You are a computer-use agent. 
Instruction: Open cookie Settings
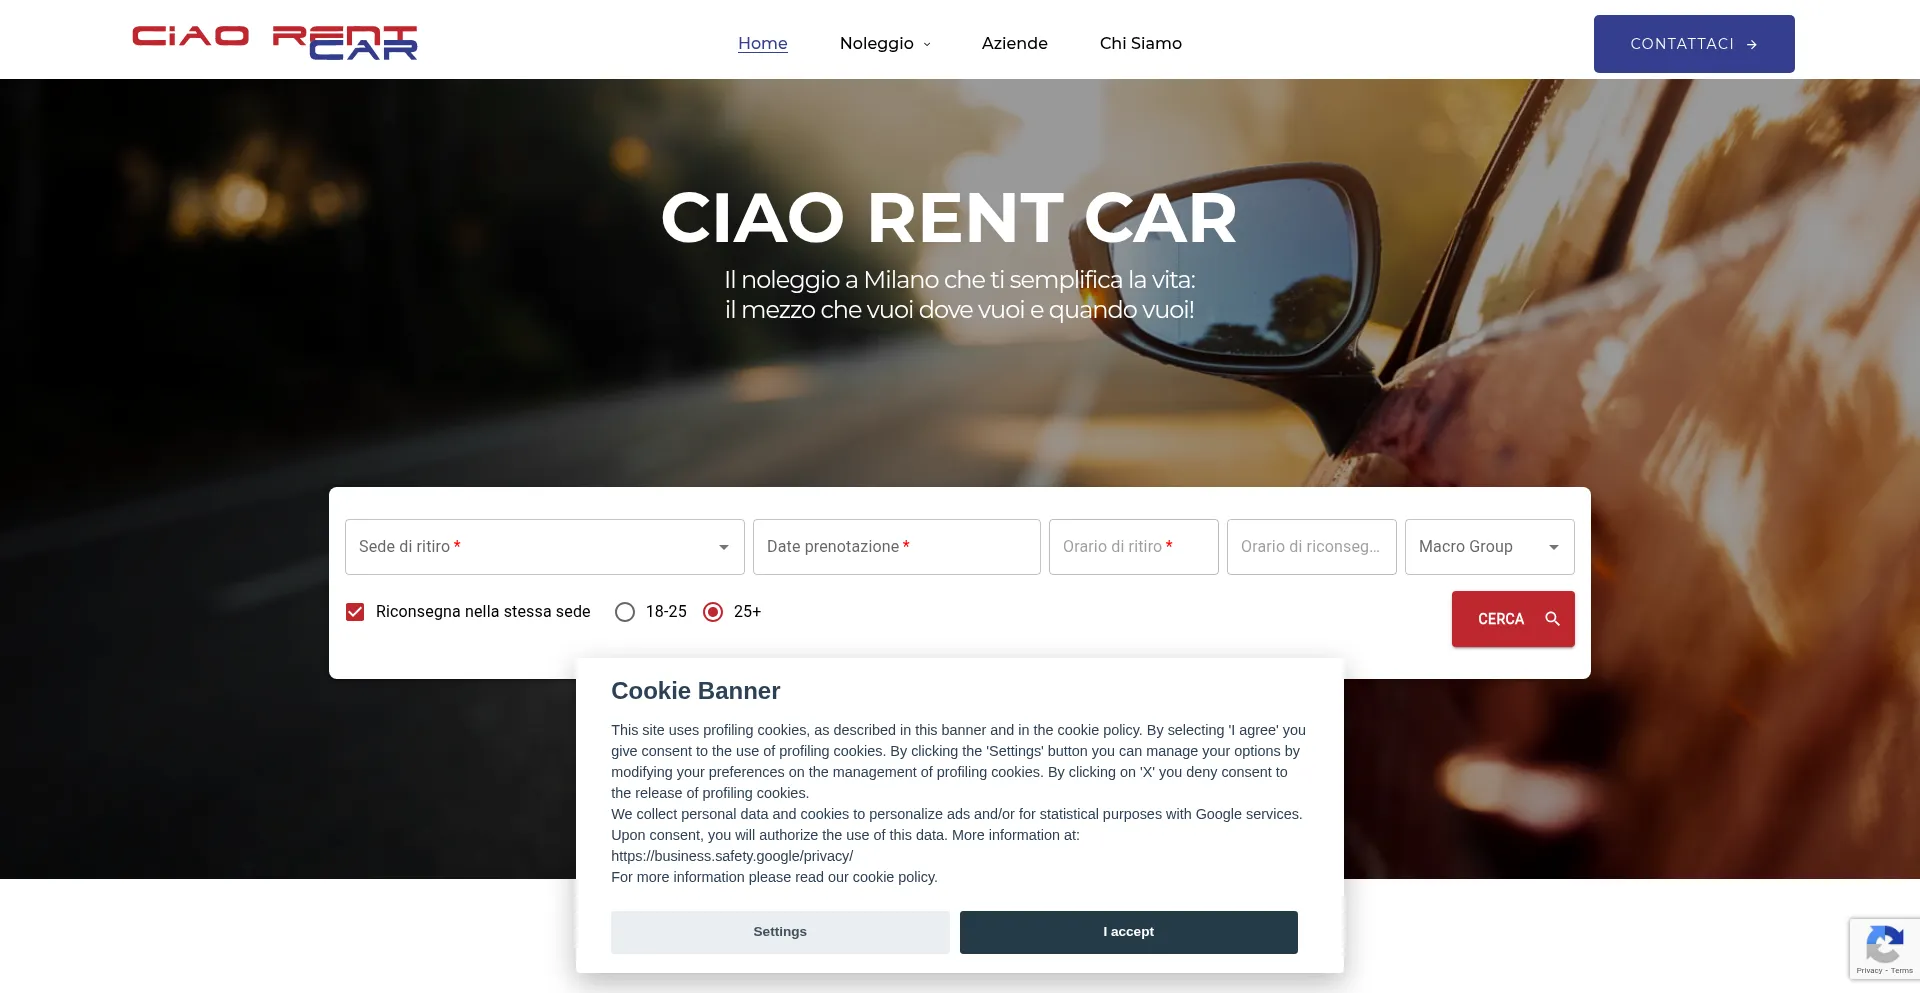tap(780, 932)
